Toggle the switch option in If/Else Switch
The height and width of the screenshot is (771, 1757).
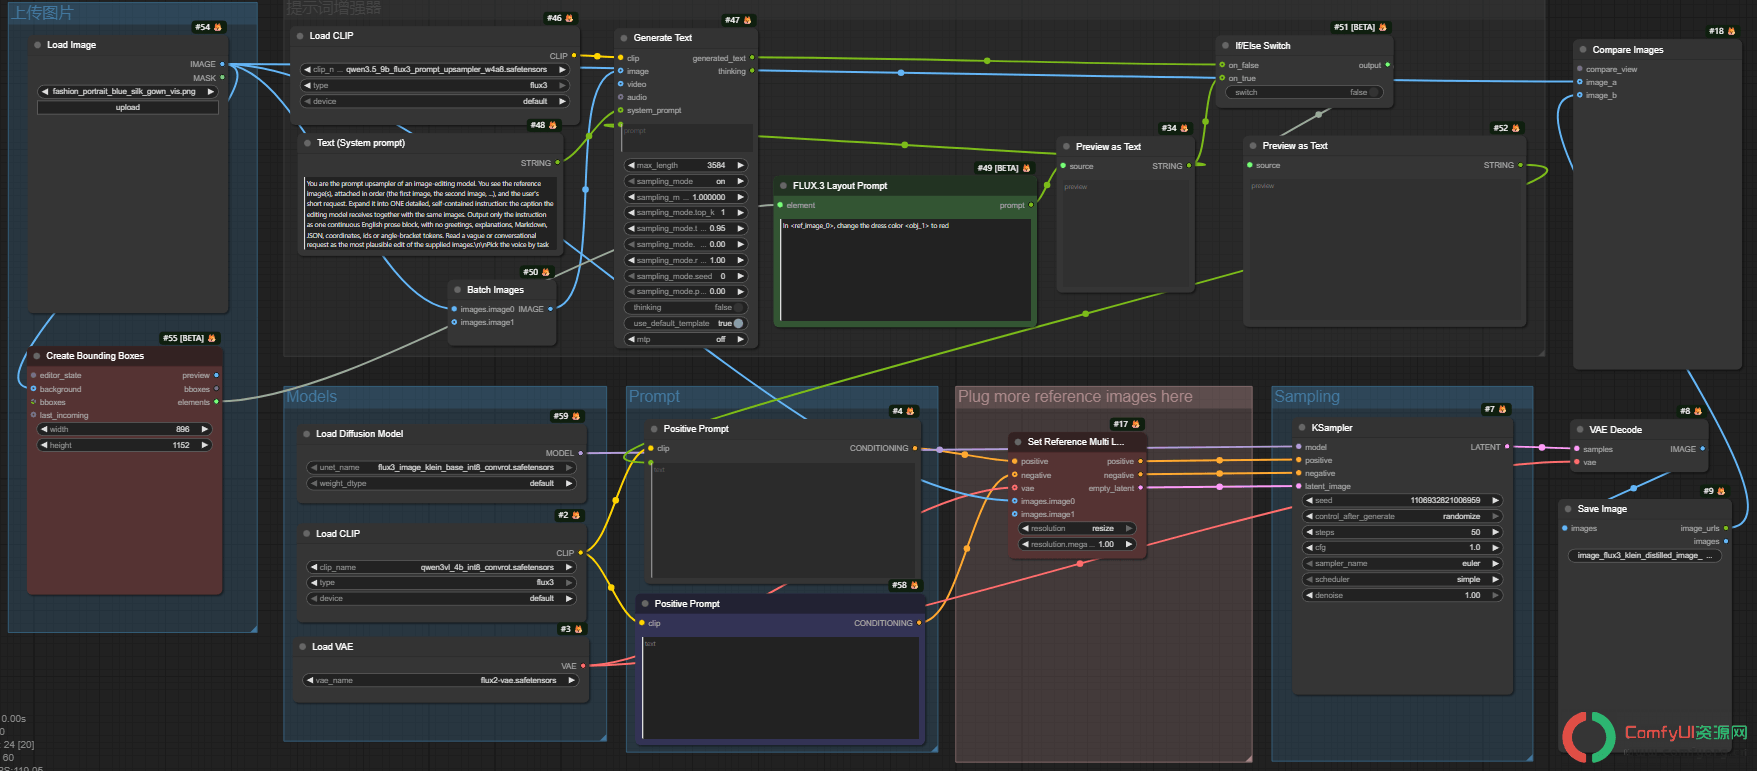(1304, 92)
